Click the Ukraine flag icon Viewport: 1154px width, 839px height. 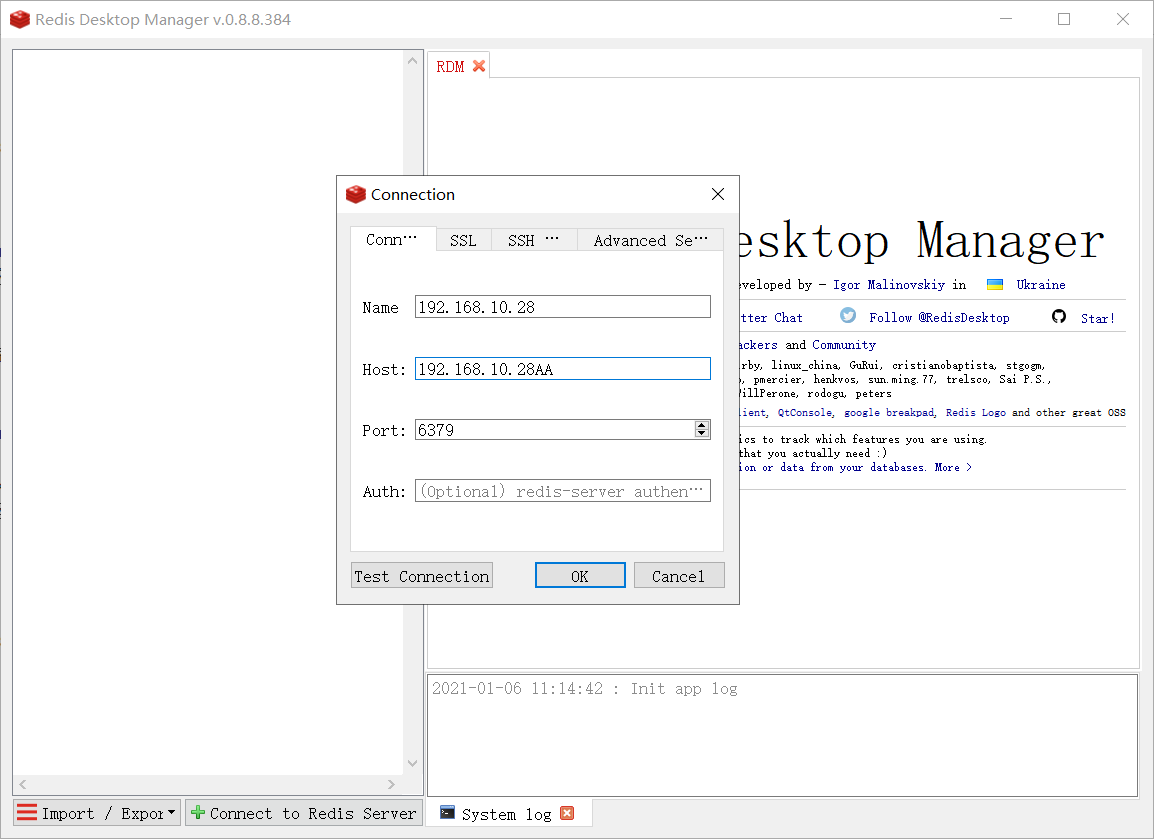click(995, 285)
